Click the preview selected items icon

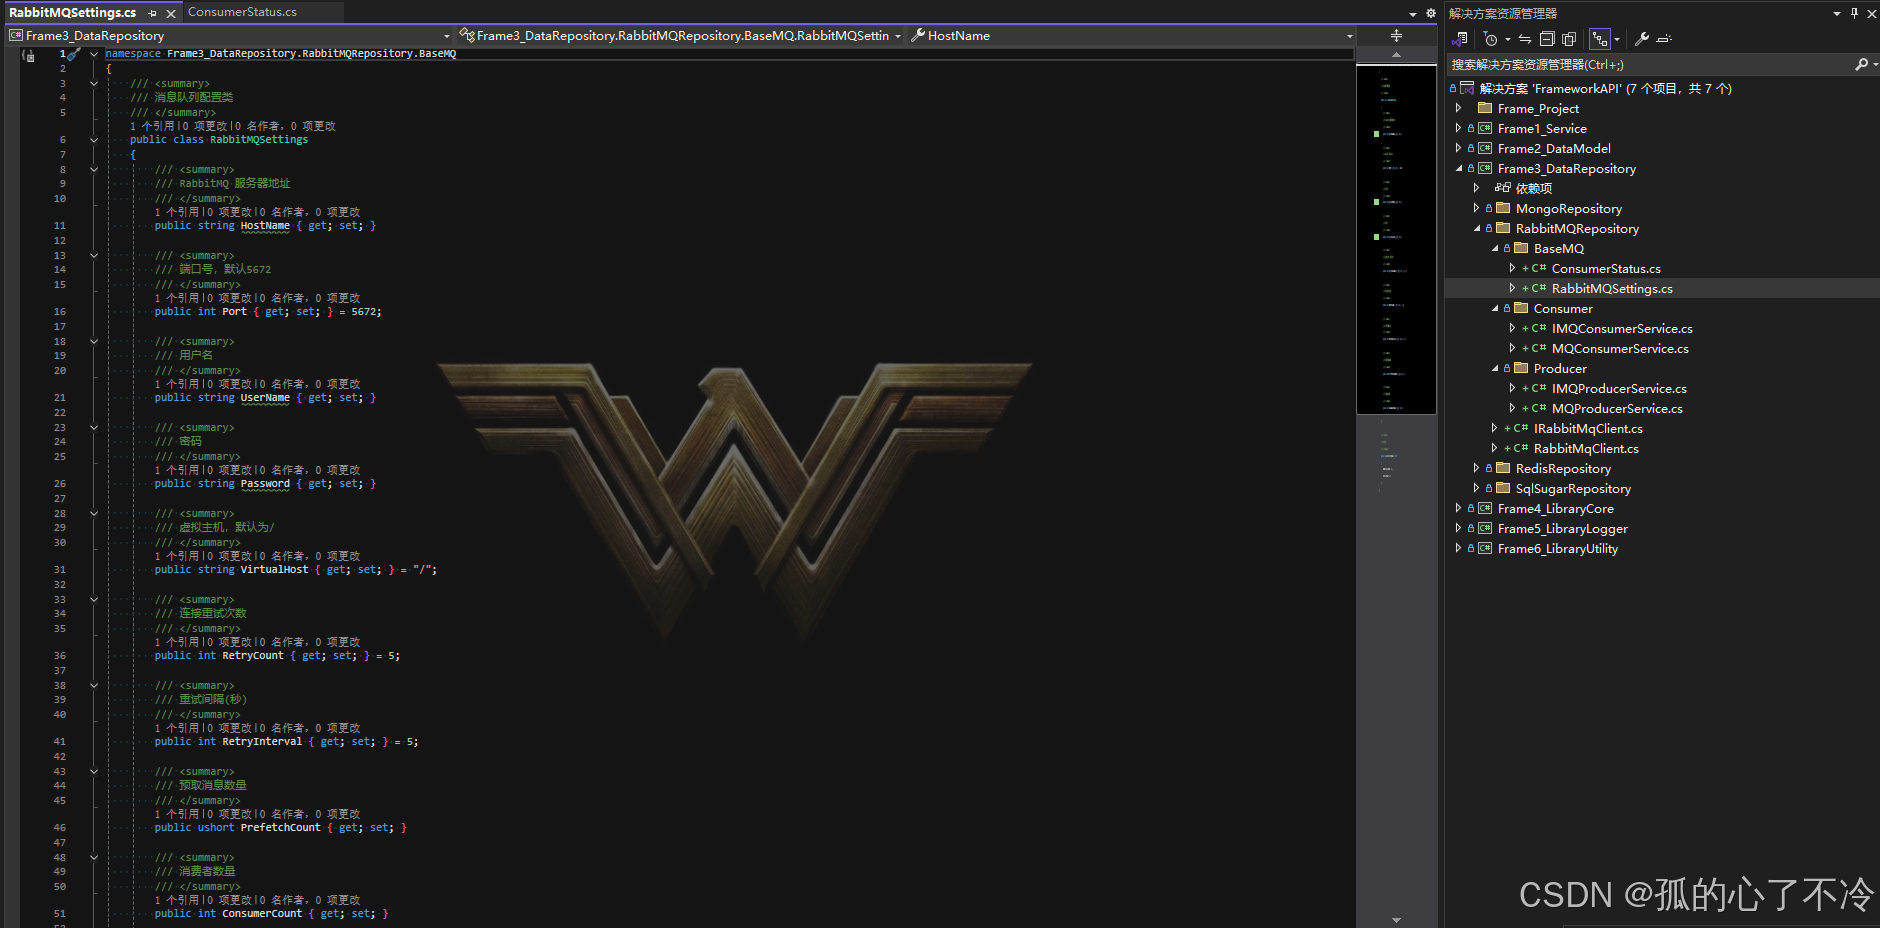click(x=1664, y=39)
